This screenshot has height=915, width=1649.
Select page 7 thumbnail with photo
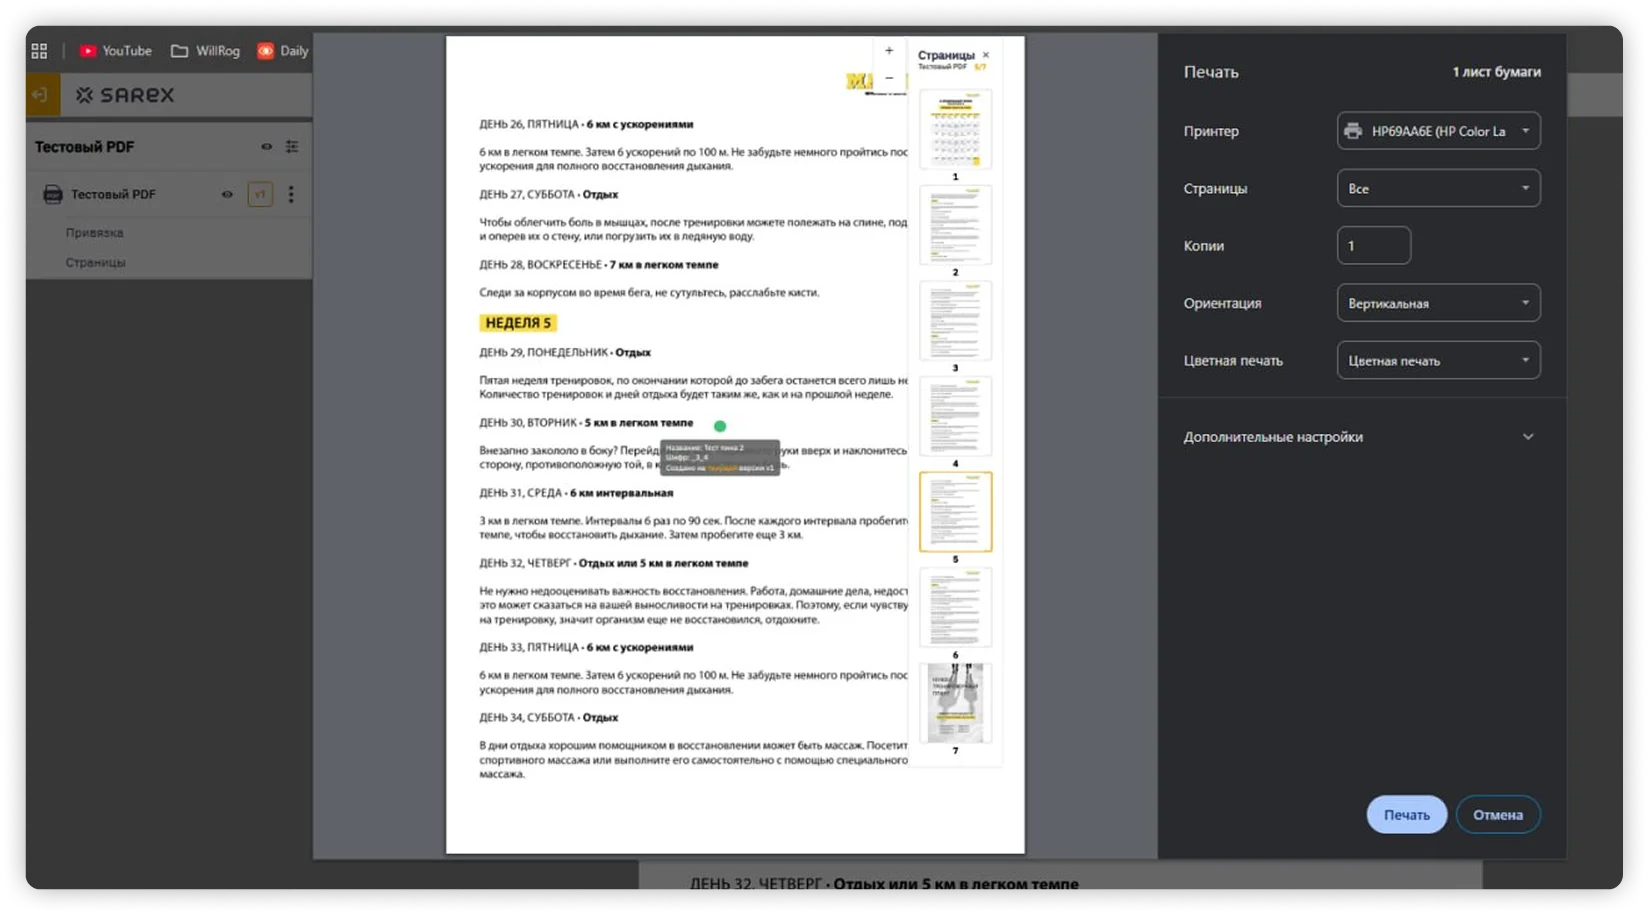click(x=955, y=703)
